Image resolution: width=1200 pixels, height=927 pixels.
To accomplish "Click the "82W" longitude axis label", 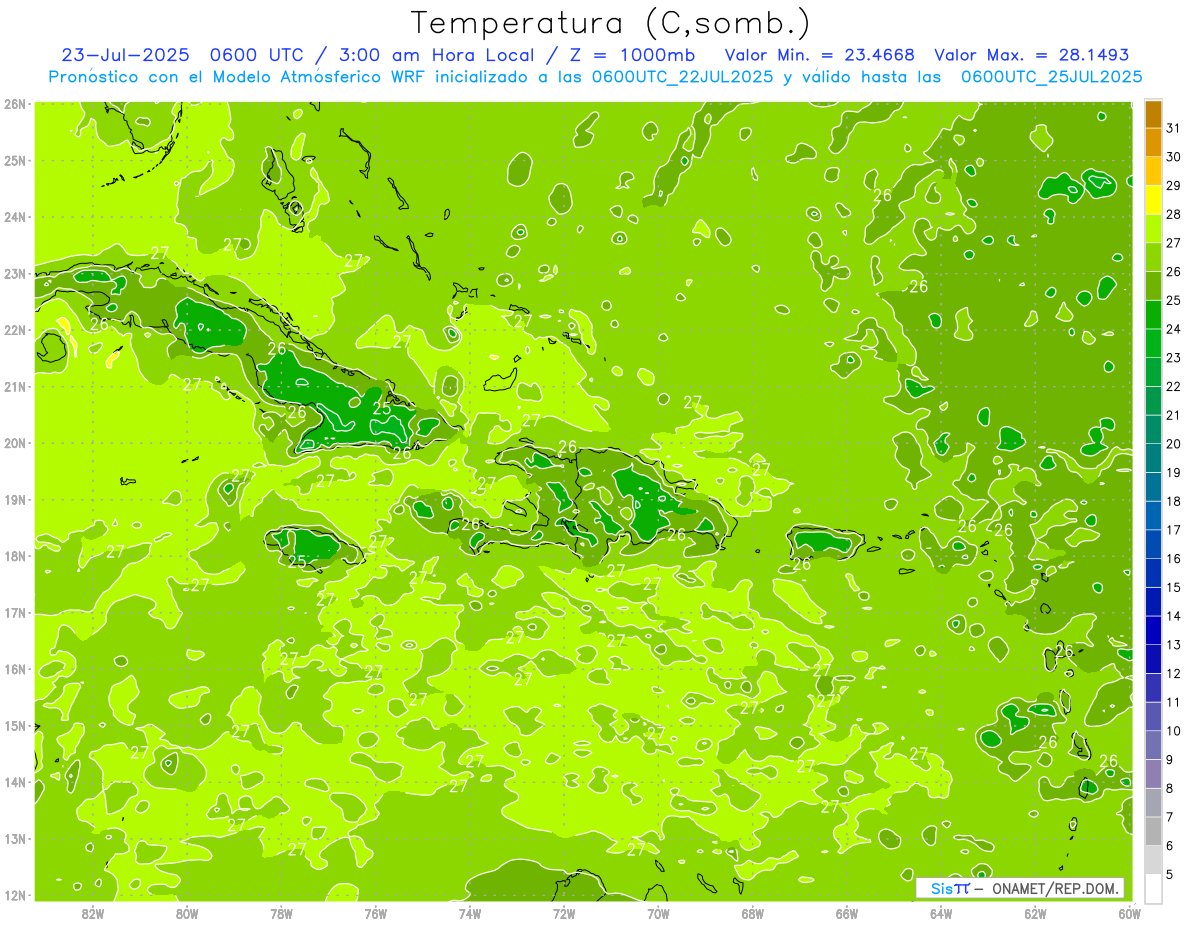I will [x=92, y=913].
